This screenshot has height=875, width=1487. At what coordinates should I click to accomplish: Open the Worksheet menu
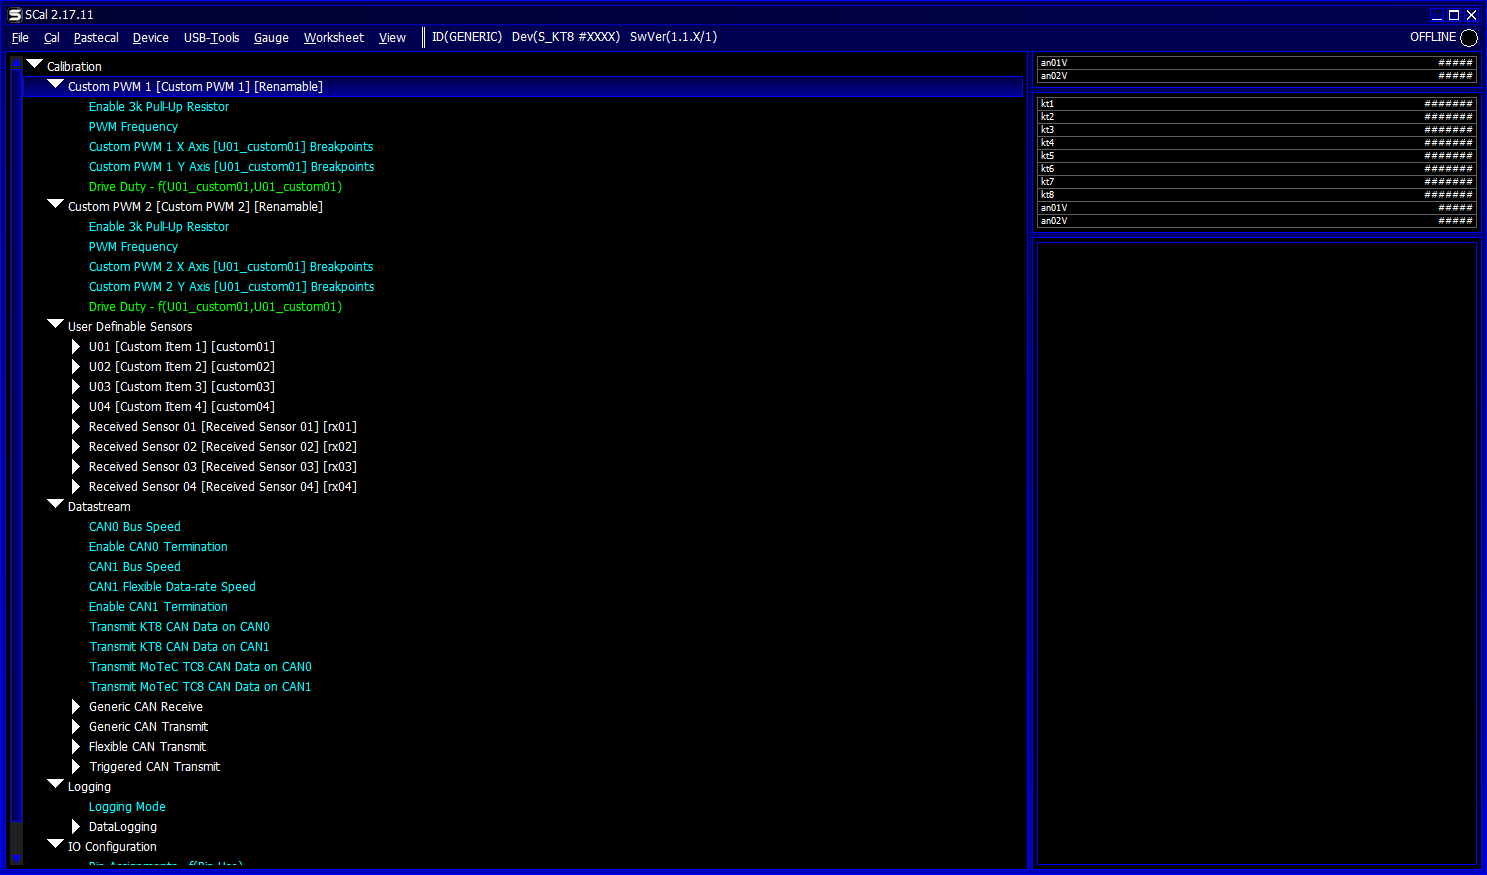click(334, 38)
